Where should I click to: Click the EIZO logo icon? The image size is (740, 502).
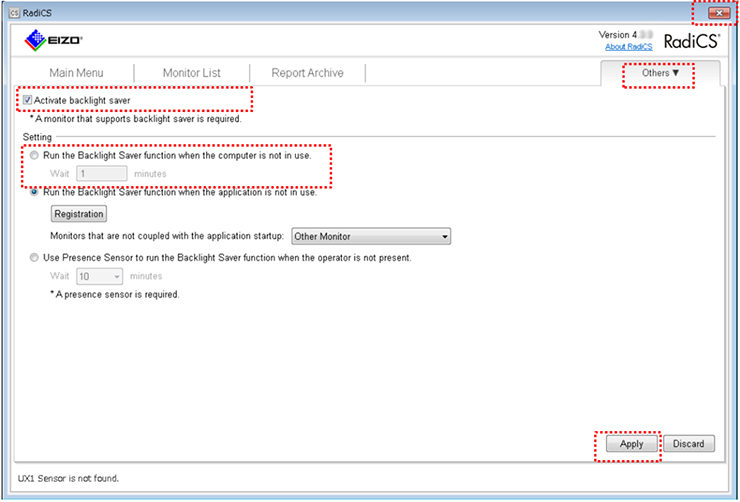point(53,40)
